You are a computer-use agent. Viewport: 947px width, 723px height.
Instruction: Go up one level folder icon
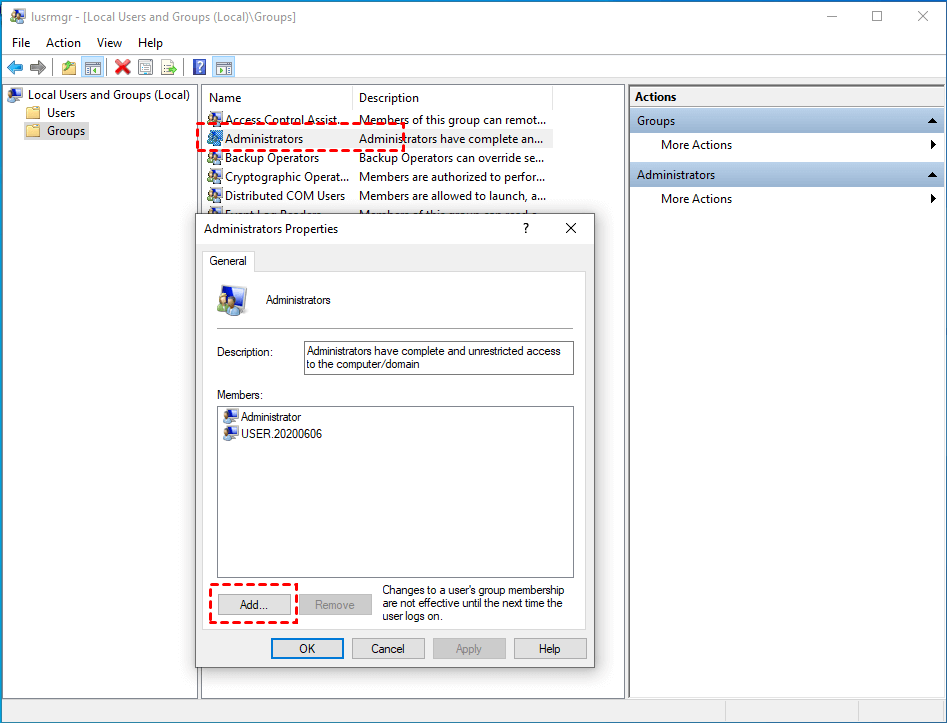[x=69, y=67]
